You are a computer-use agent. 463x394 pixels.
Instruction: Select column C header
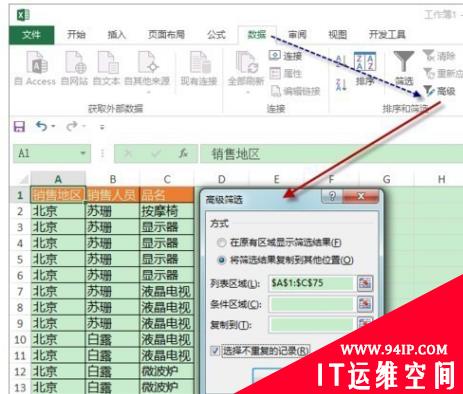(x=167, y=179)
